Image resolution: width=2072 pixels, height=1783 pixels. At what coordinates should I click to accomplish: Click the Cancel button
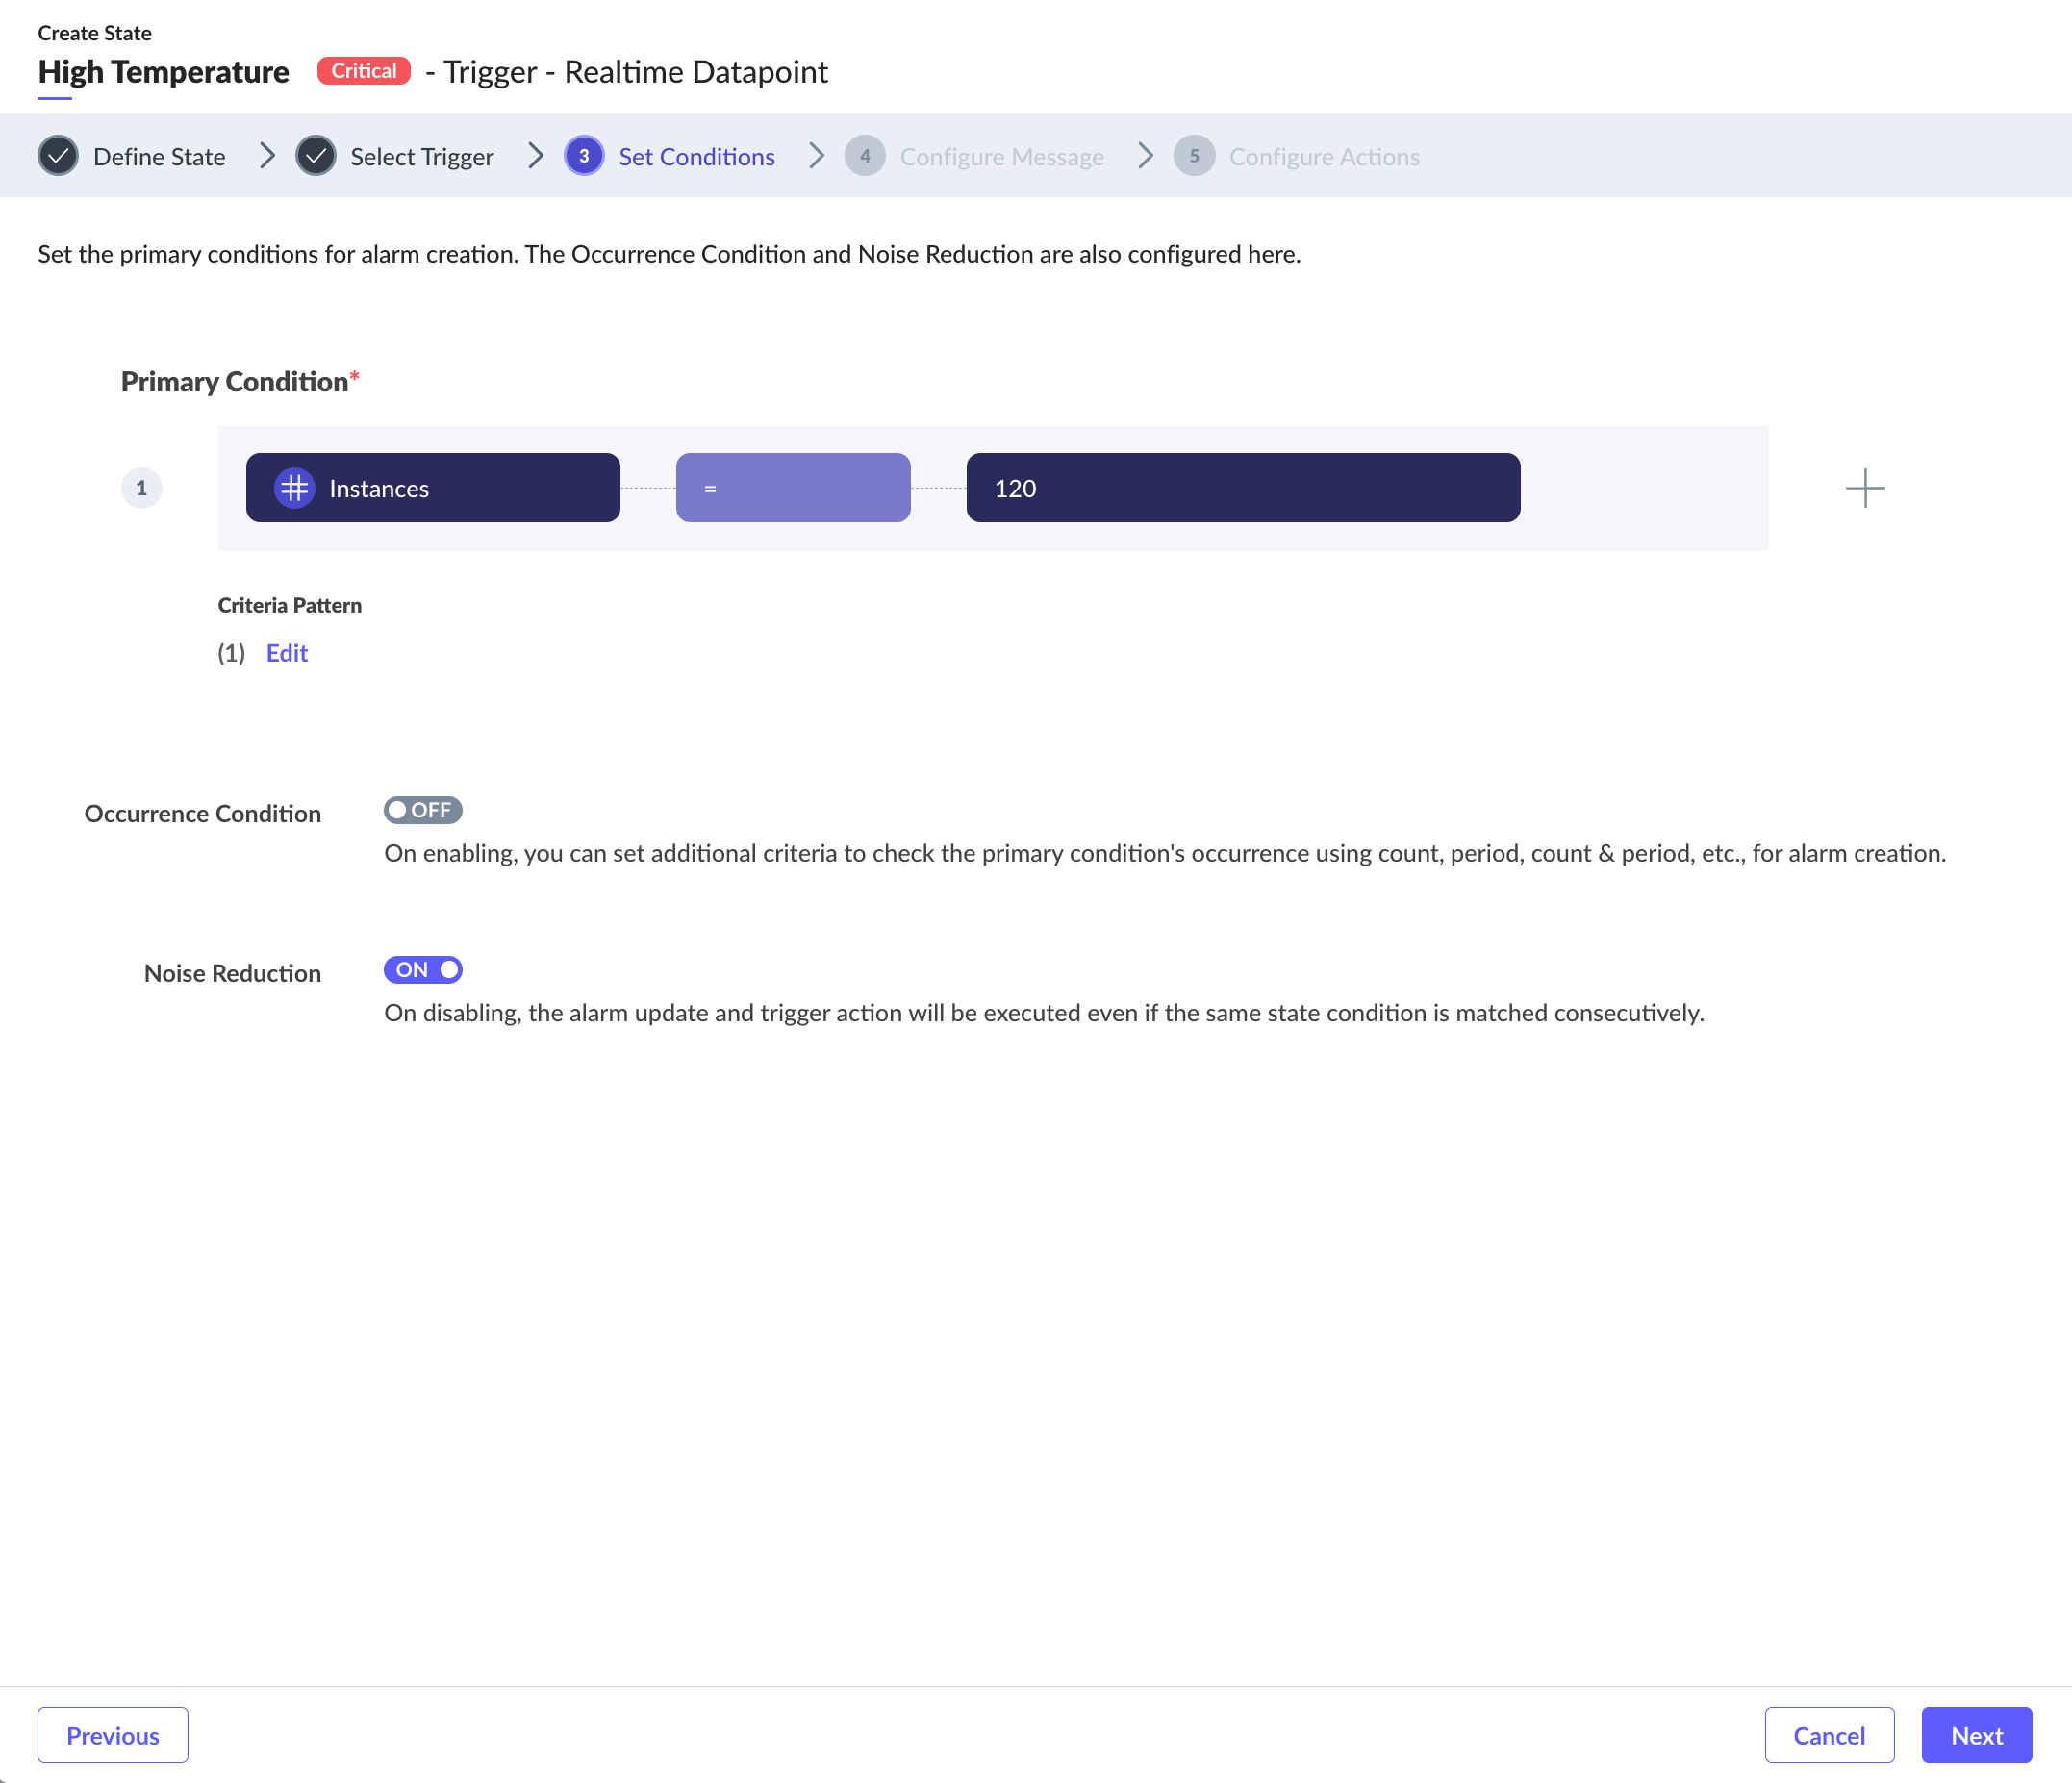1828,1735
